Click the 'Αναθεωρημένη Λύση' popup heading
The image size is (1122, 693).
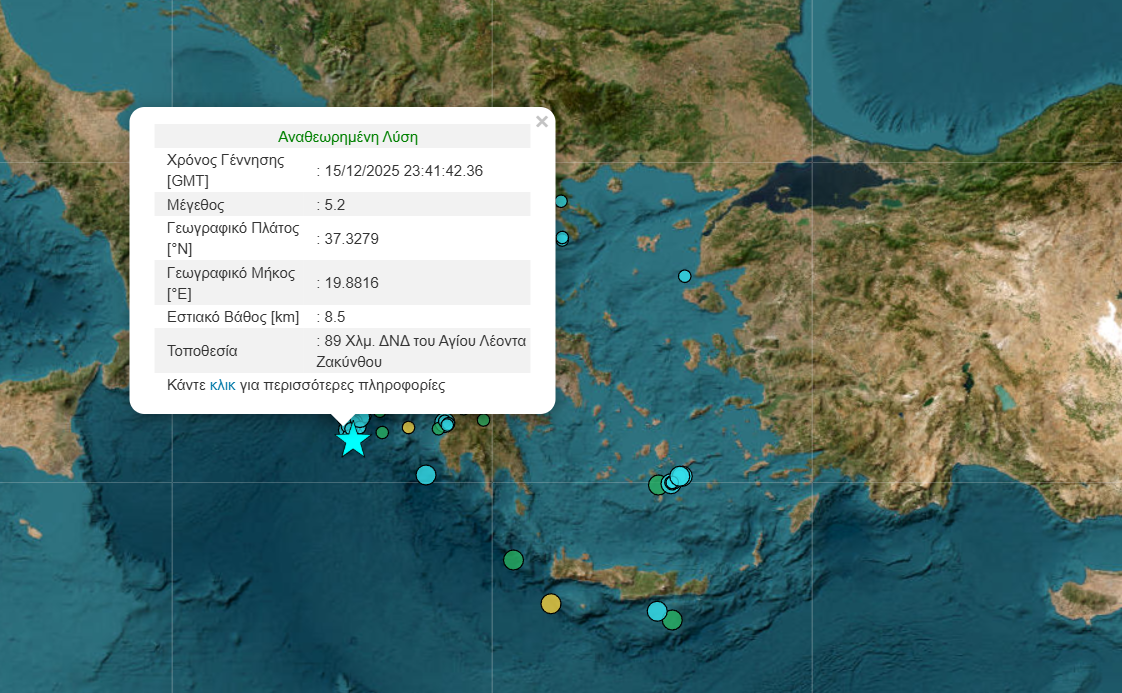coord(348,137)
